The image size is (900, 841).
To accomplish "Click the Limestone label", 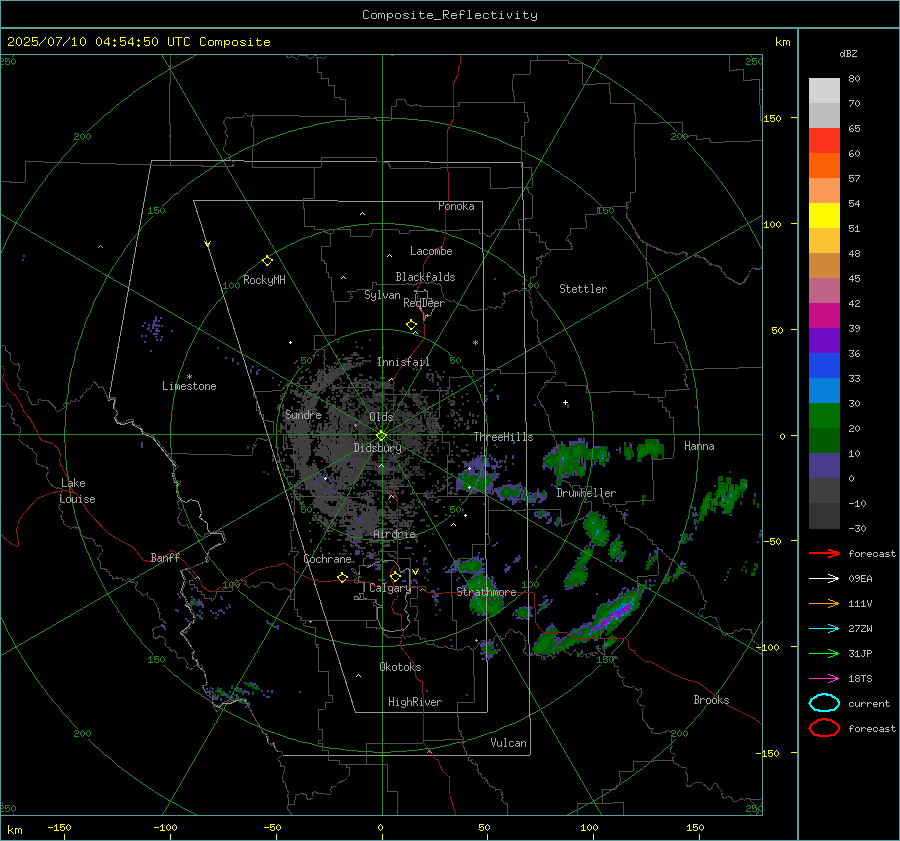I will coord(189,386).
